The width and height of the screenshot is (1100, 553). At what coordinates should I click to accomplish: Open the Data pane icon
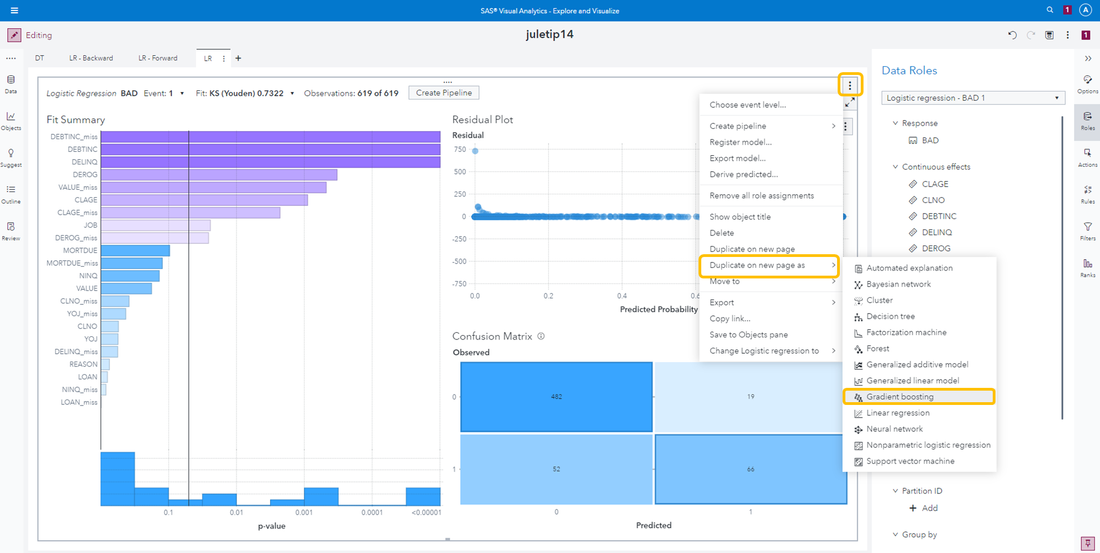11,81
